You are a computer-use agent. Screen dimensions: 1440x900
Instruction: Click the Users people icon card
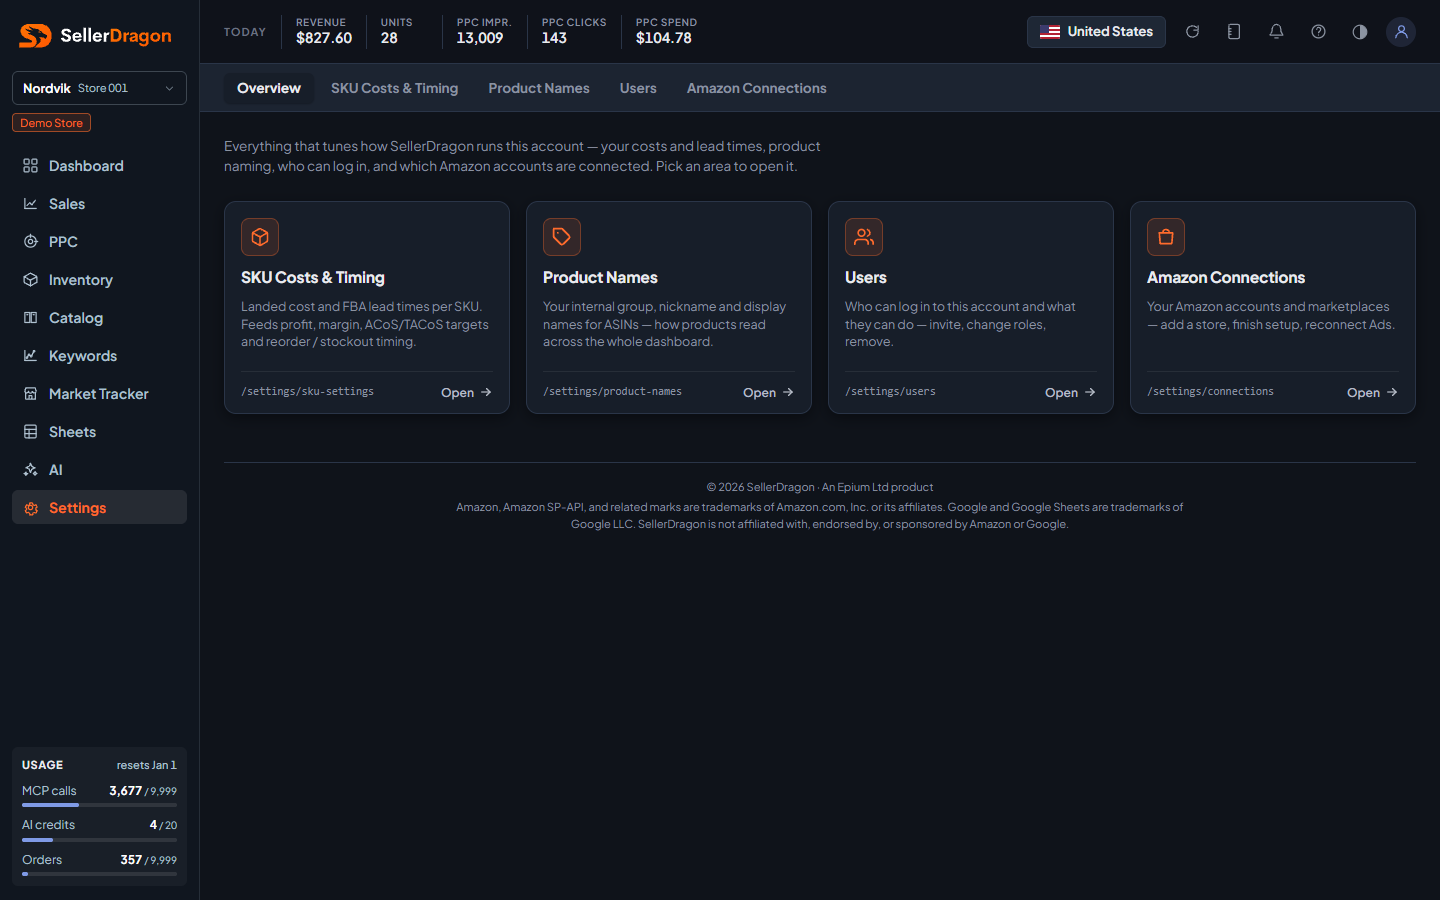pos(864,237)
